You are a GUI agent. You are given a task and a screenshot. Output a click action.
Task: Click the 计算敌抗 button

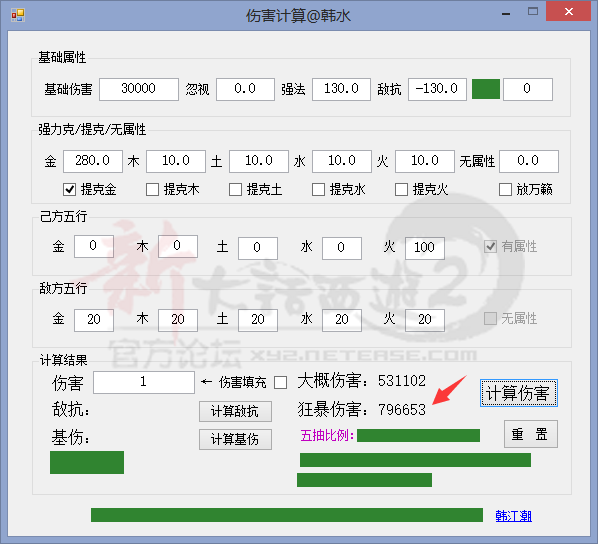click(x=235, y=411)
